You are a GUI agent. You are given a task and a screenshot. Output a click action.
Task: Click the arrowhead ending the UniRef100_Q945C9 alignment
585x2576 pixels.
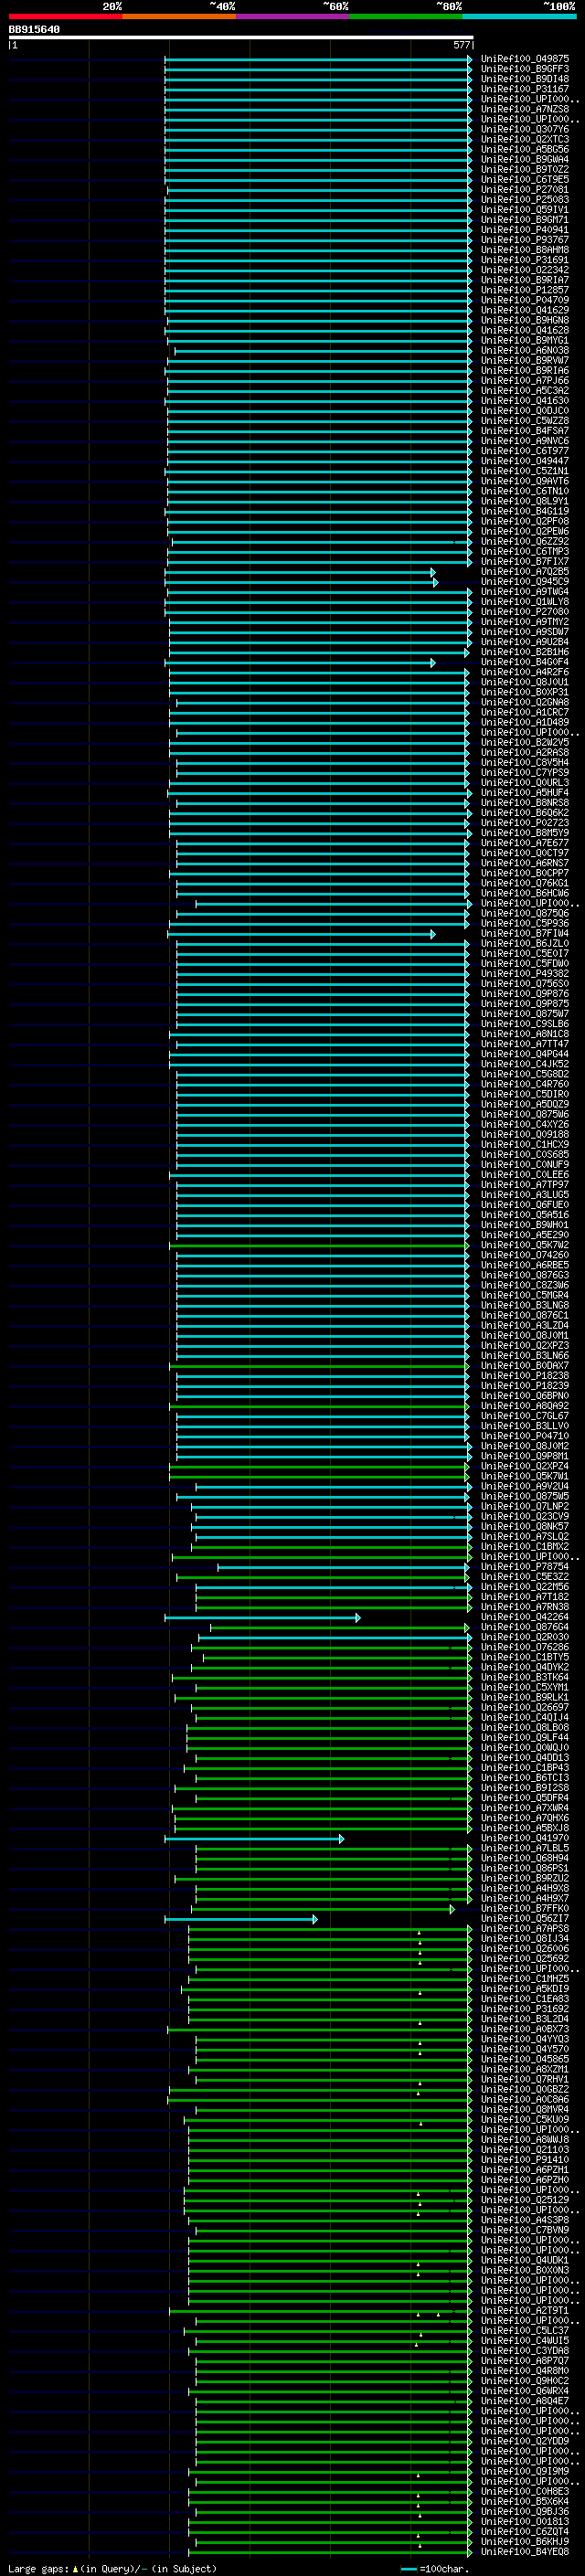[435, 583]
